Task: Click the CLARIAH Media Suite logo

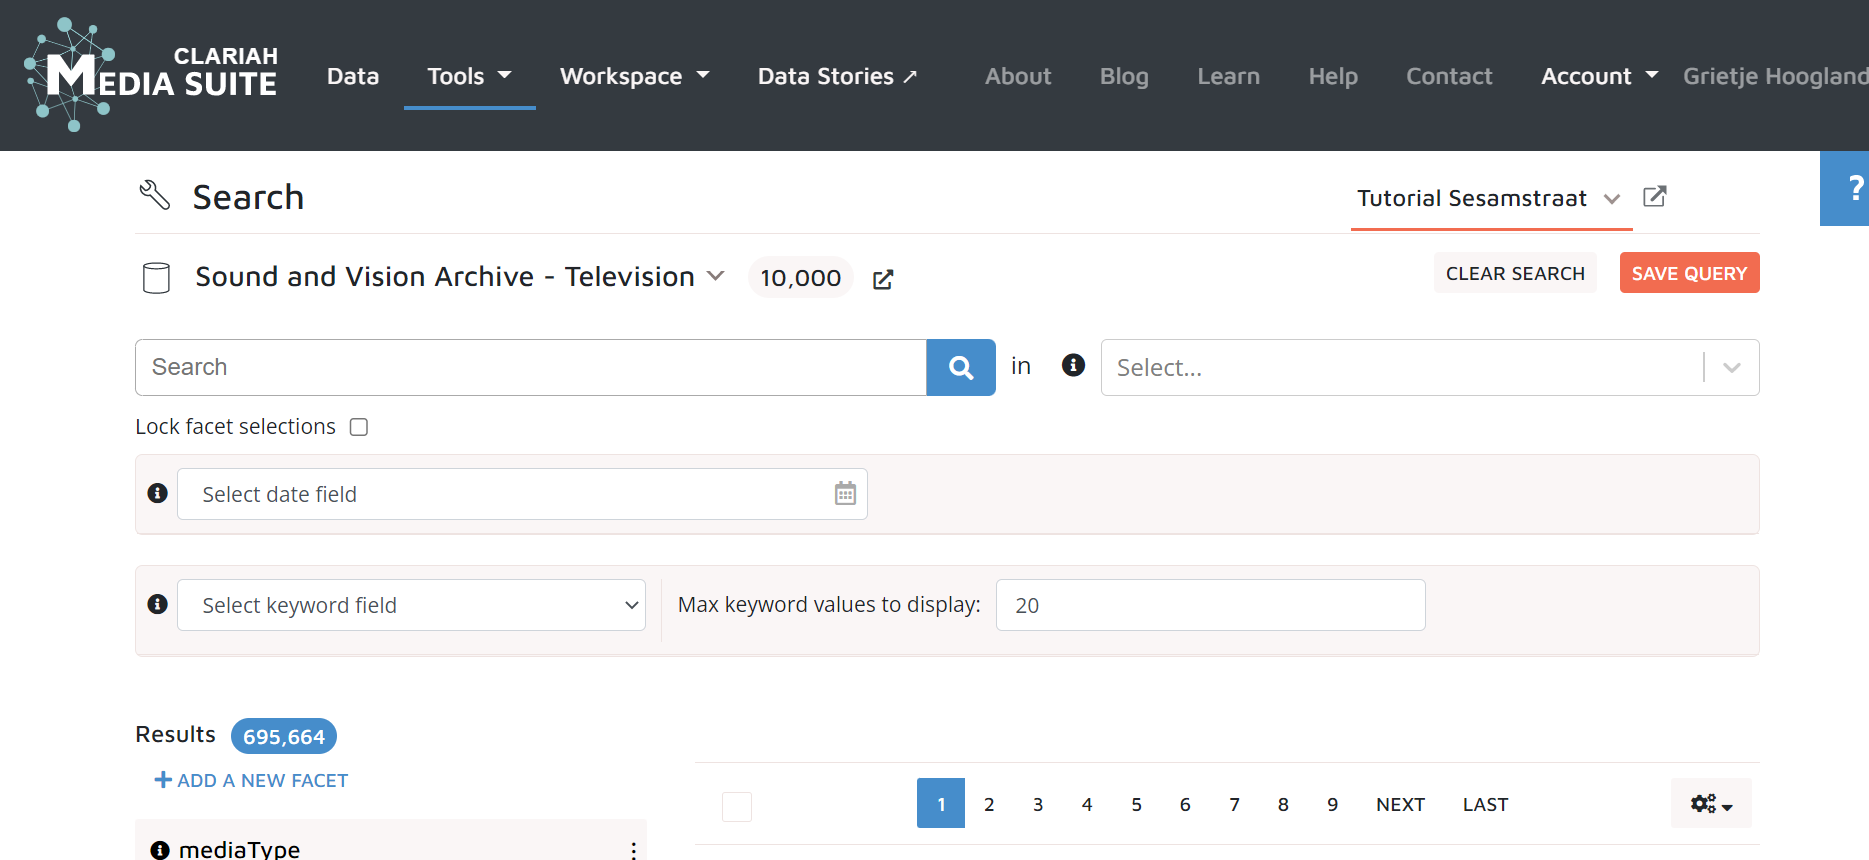Action: (152, 75)
